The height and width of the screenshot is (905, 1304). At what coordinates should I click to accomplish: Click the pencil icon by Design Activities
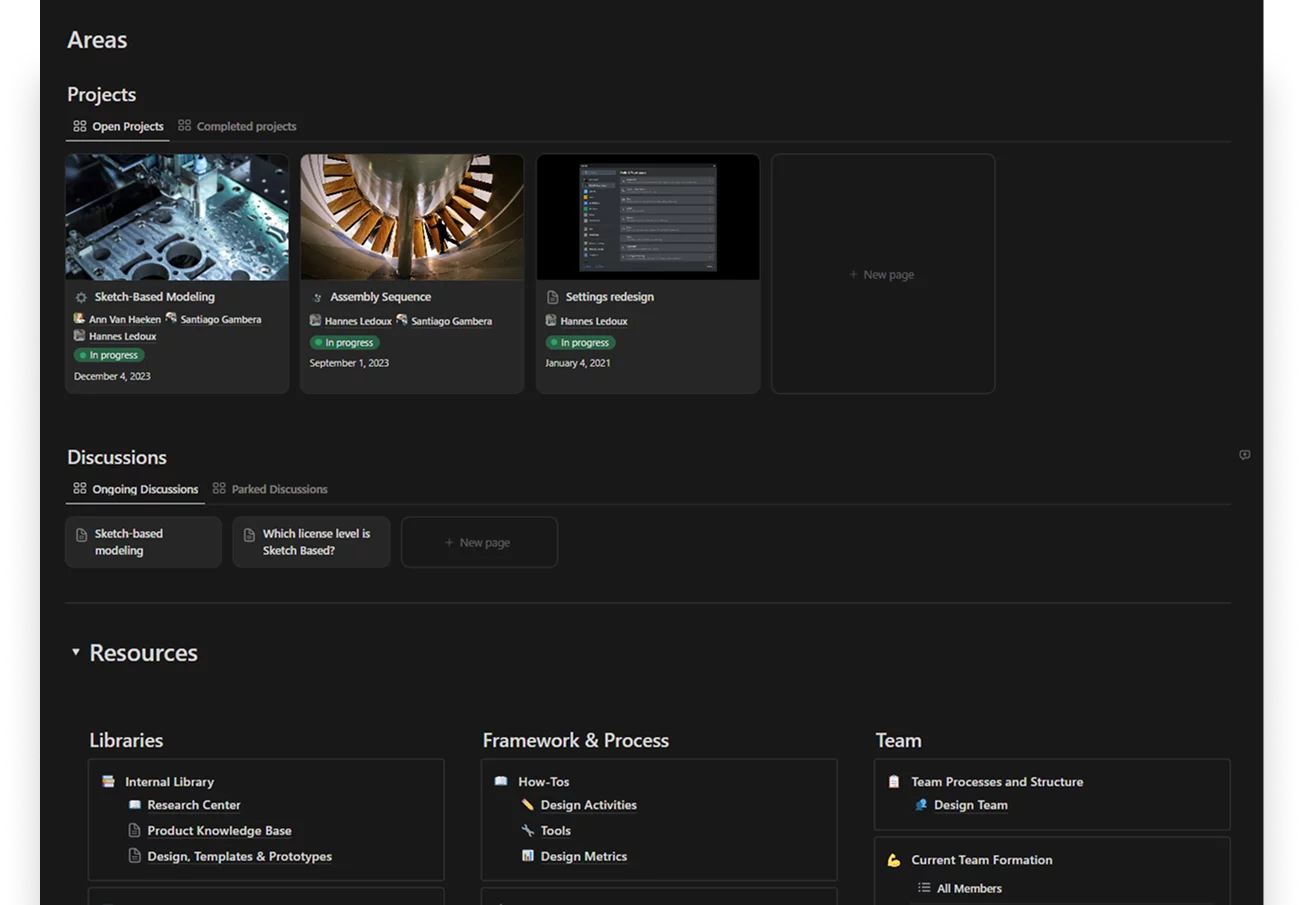[x=528, y=805]
